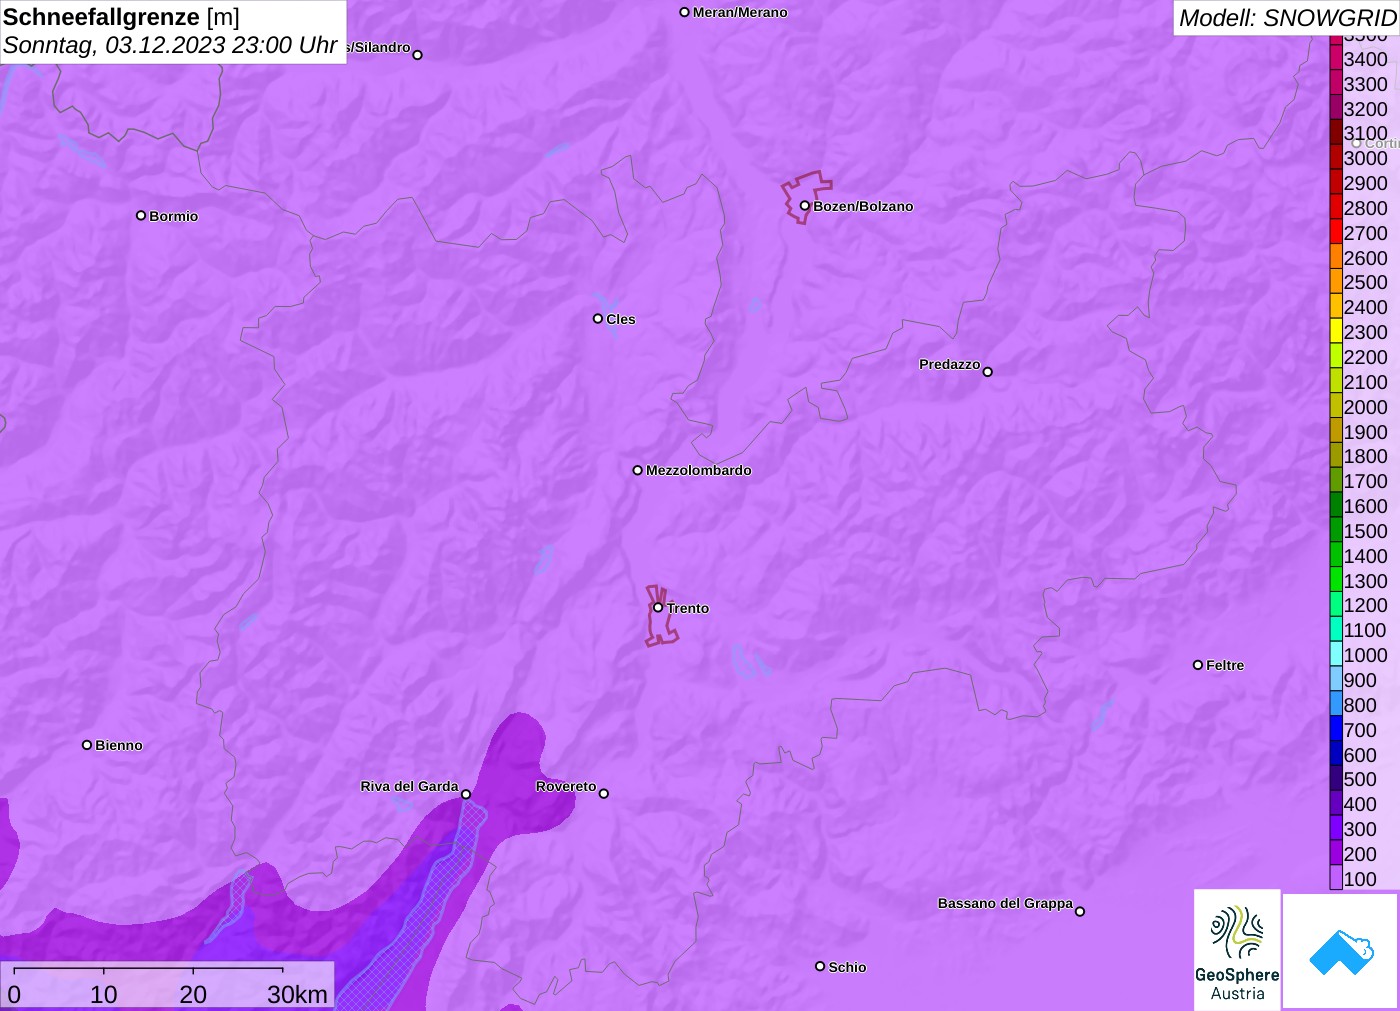Click the 100 m legend color swatch
The image size is (1400, 1011).
pos(1336,878)
